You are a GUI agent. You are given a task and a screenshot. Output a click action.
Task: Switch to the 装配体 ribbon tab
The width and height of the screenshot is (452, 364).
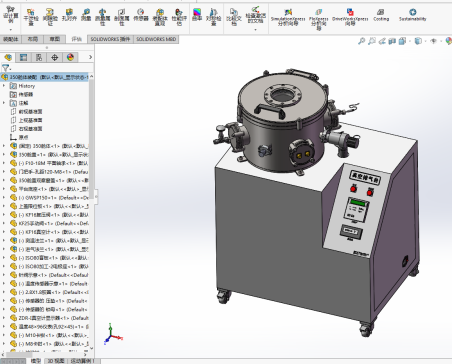(11, 39)
